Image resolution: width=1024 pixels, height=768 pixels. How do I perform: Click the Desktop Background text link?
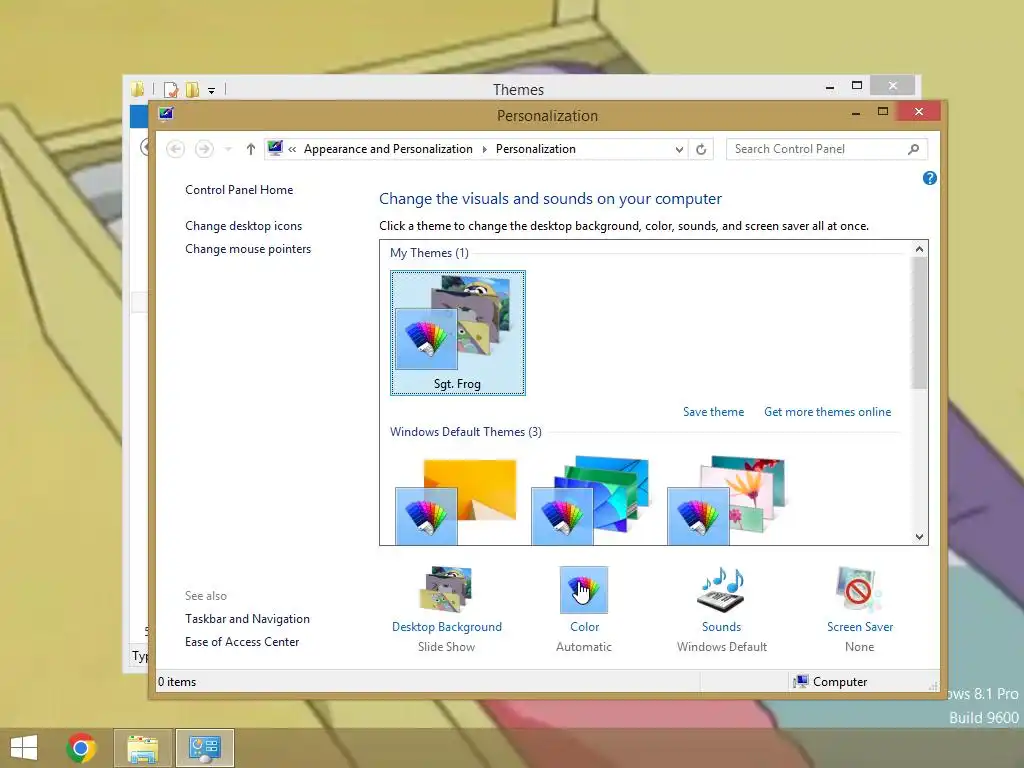click(447, 627)
